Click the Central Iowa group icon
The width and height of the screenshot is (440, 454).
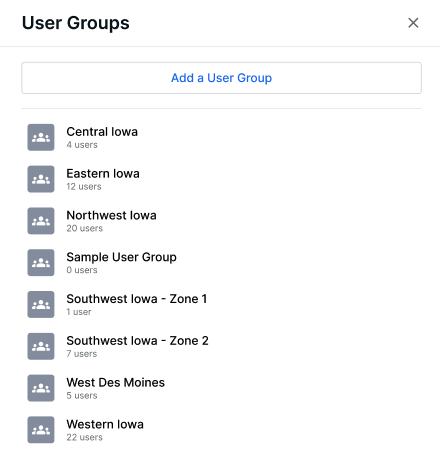pos(41,137)
